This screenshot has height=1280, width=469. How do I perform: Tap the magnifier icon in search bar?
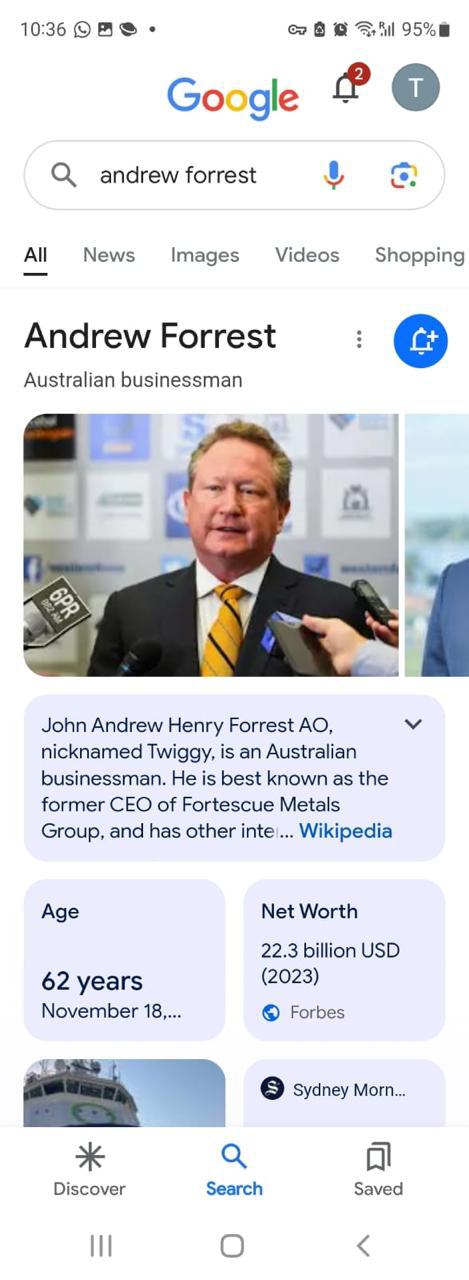(63, 175)
